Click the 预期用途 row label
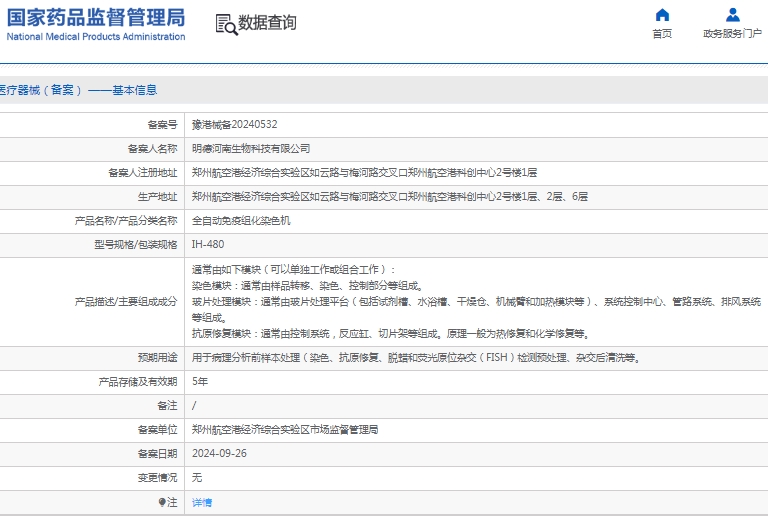The height and width of the screenshot is (516, 768). (x=158, y=358)
